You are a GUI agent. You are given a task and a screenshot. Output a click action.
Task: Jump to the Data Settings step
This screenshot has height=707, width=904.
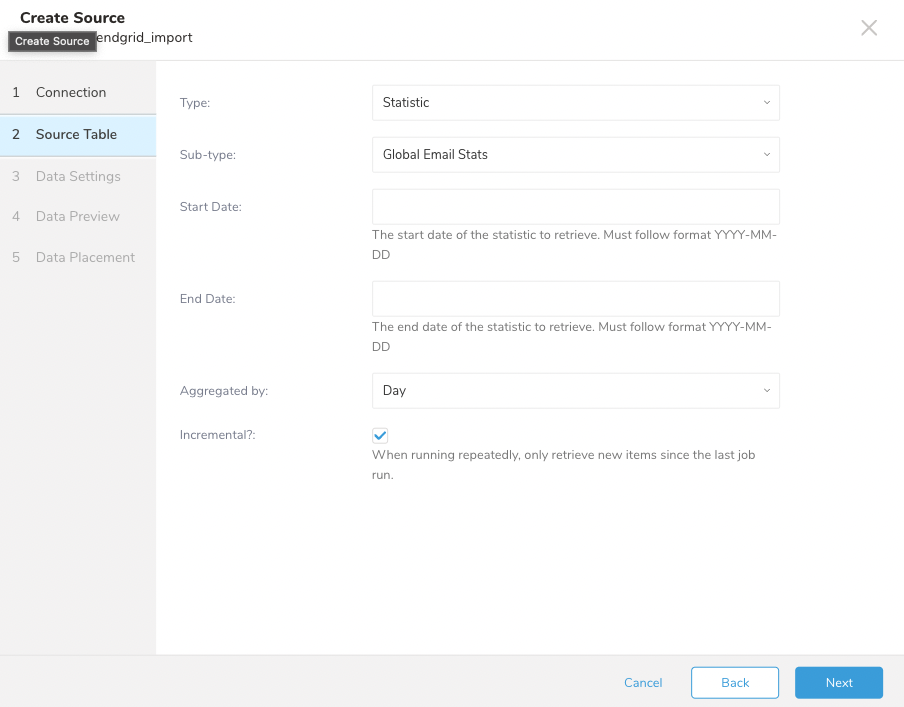coord(77,177)
